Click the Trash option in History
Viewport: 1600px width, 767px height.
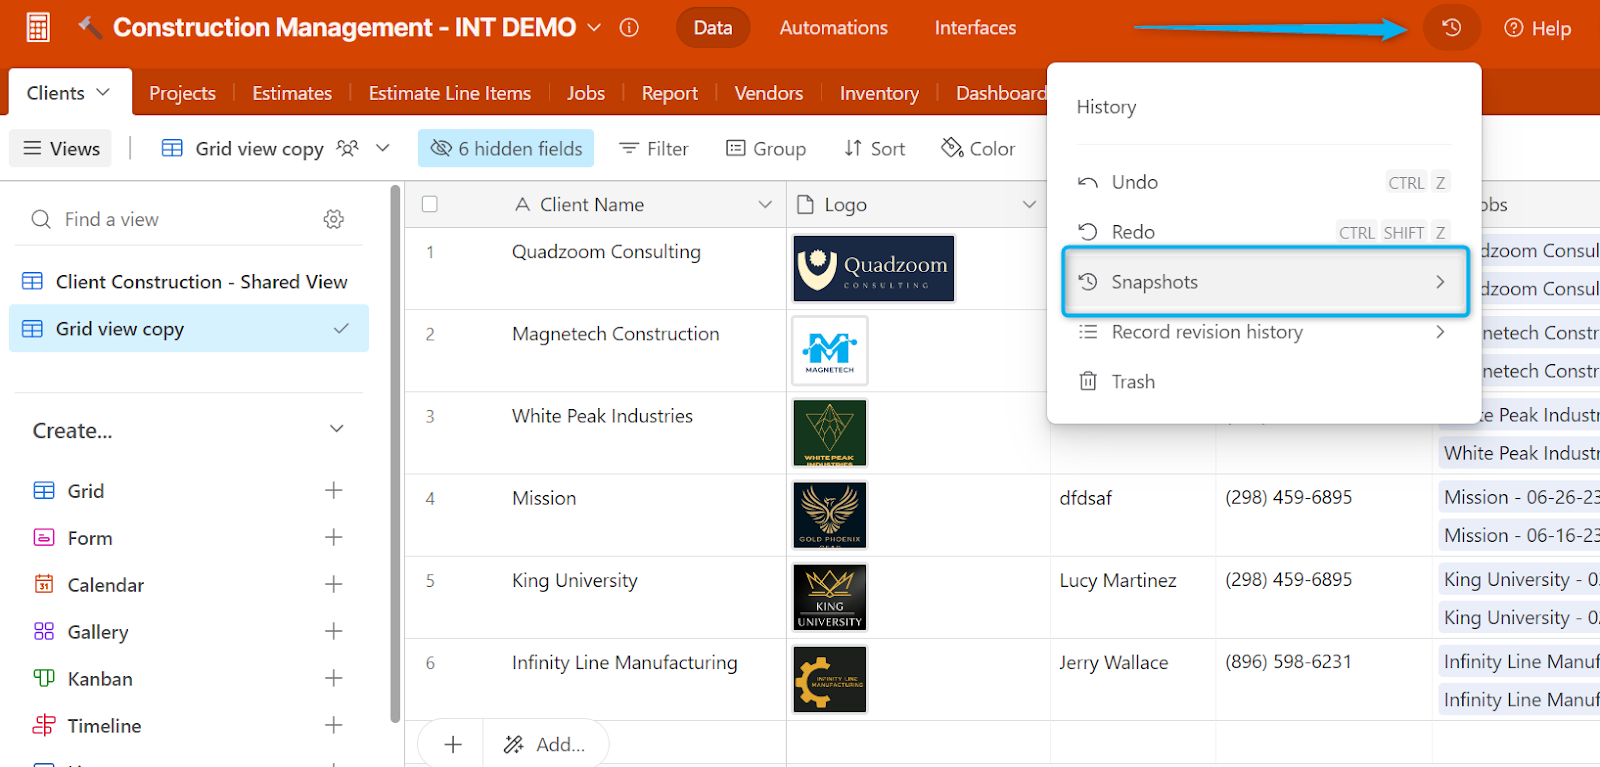(1133, 382)
